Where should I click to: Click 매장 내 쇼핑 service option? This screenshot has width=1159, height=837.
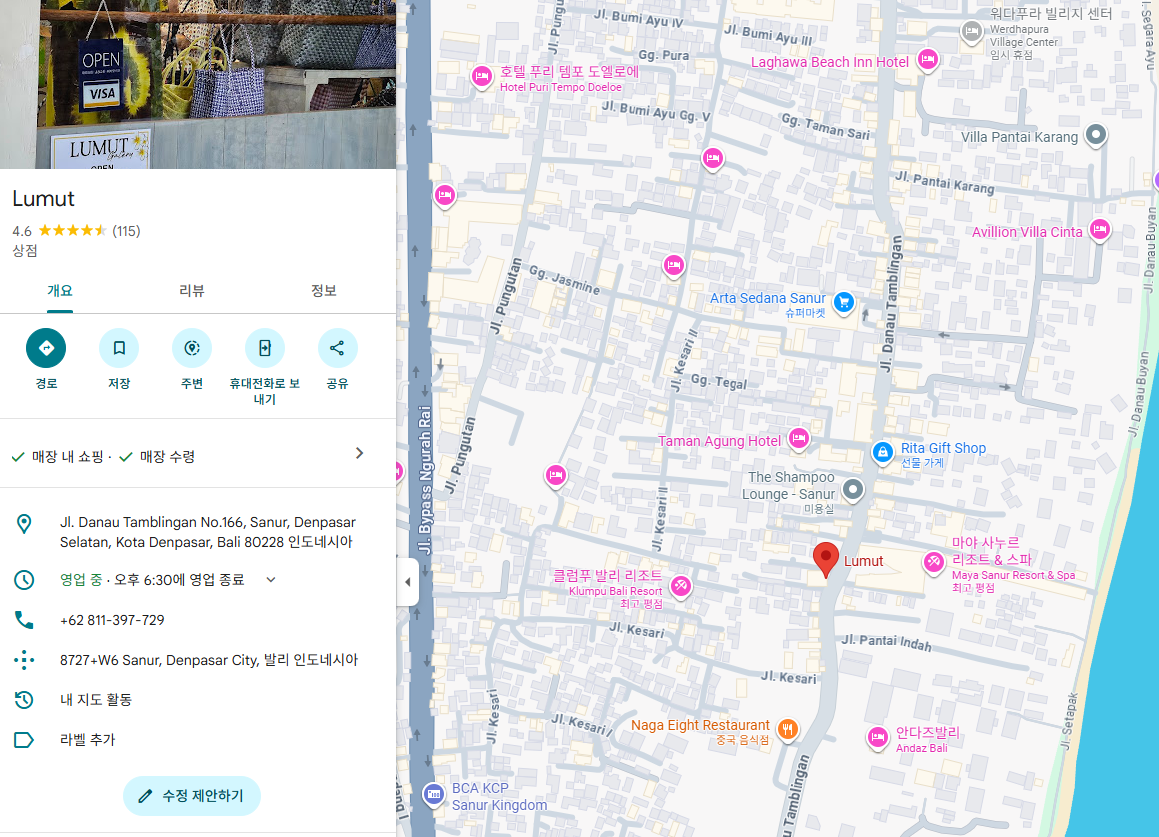click(67, 457)
